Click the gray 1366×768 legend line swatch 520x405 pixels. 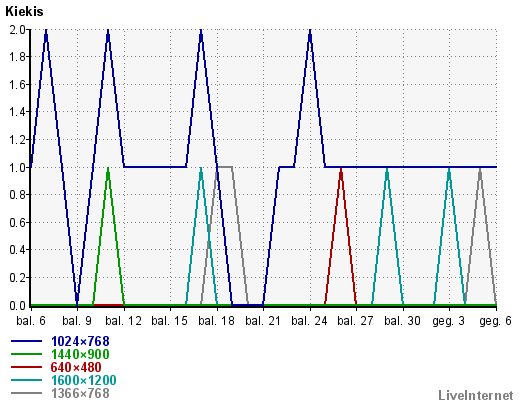click(x=27, y=393)
